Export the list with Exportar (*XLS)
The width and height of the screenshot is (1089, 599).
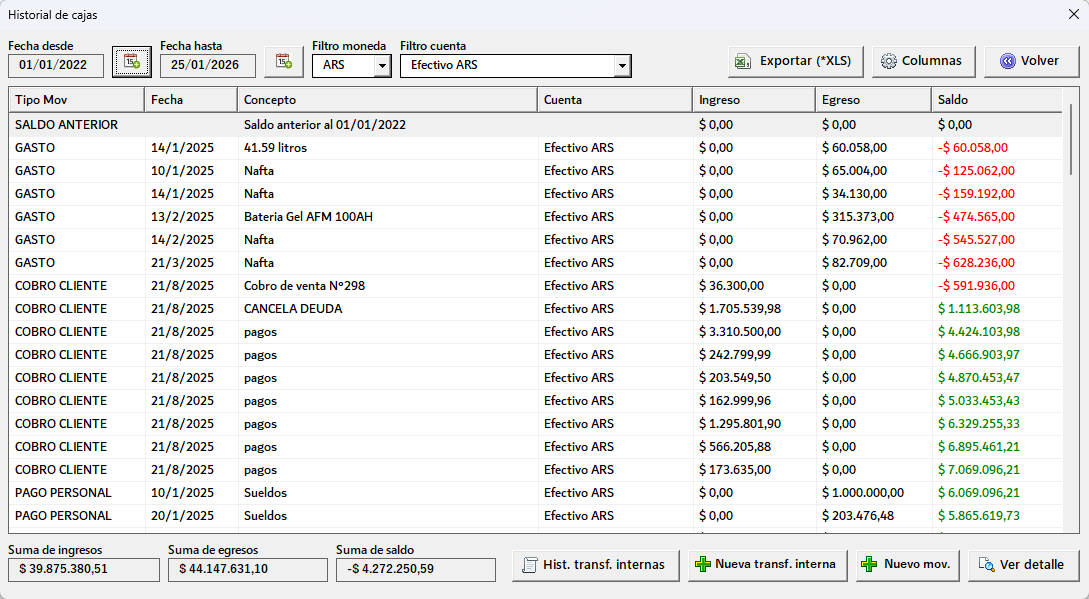(795, 61)
